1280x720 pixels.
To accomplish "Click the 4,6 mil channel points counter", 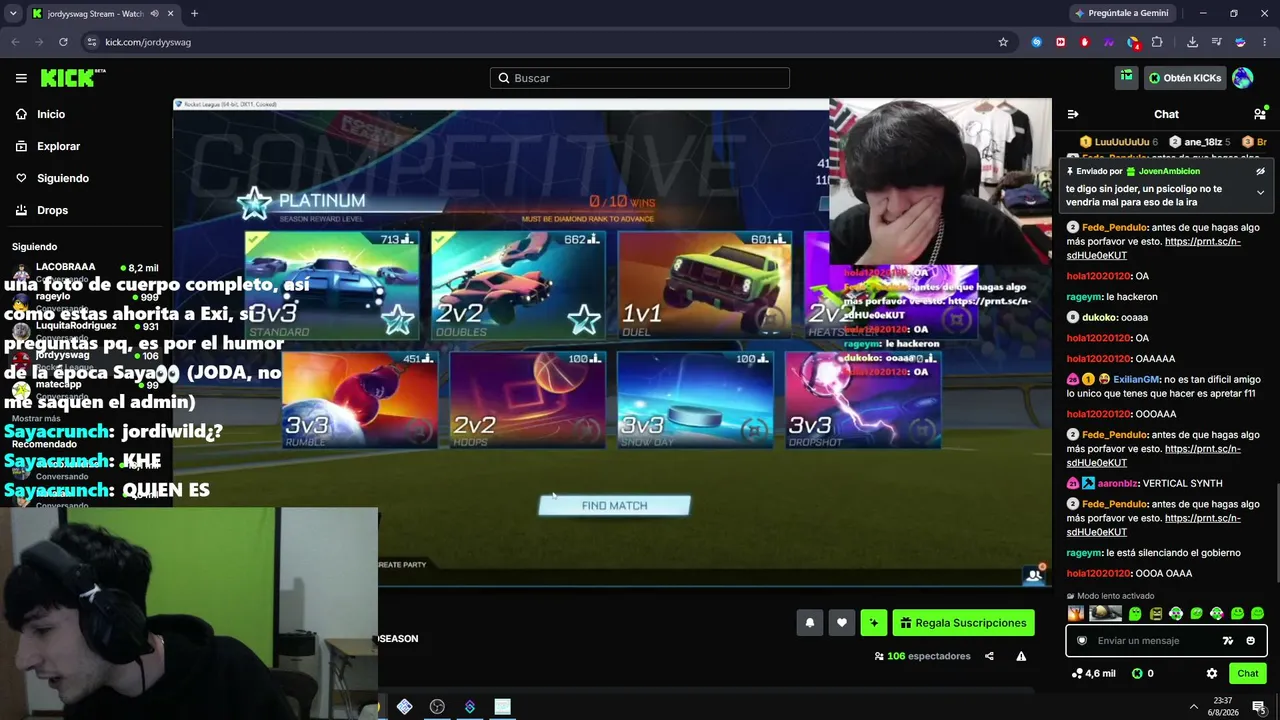I will (1093, 673).
